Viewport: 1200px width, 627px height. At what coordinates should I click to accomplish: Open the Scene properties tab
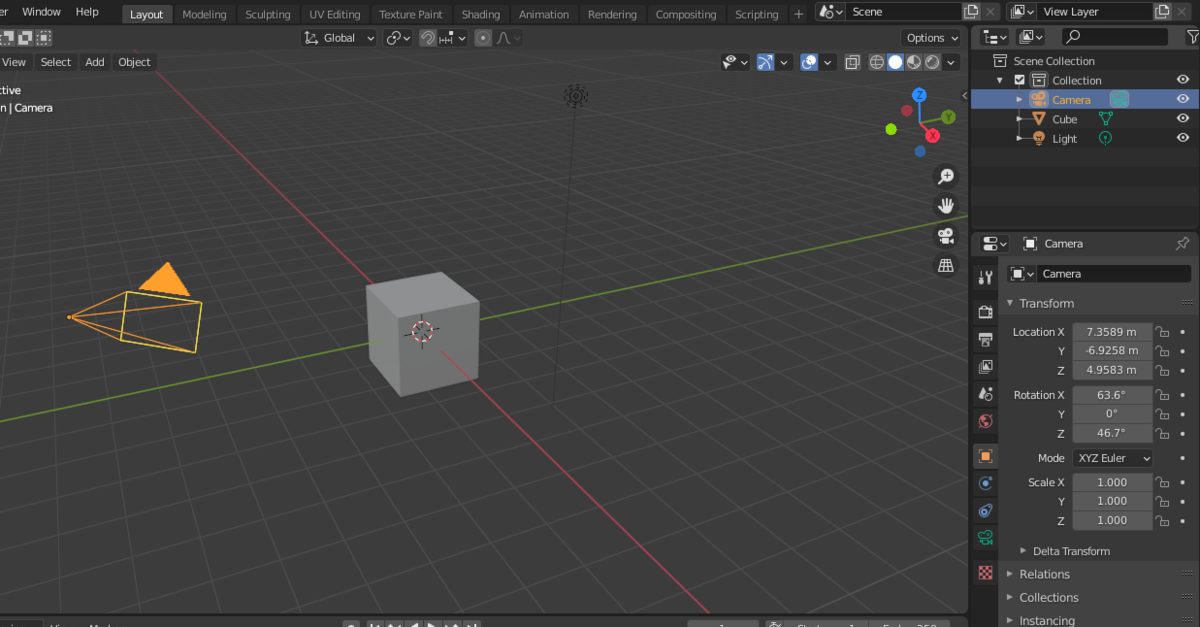tap(985, 394)
